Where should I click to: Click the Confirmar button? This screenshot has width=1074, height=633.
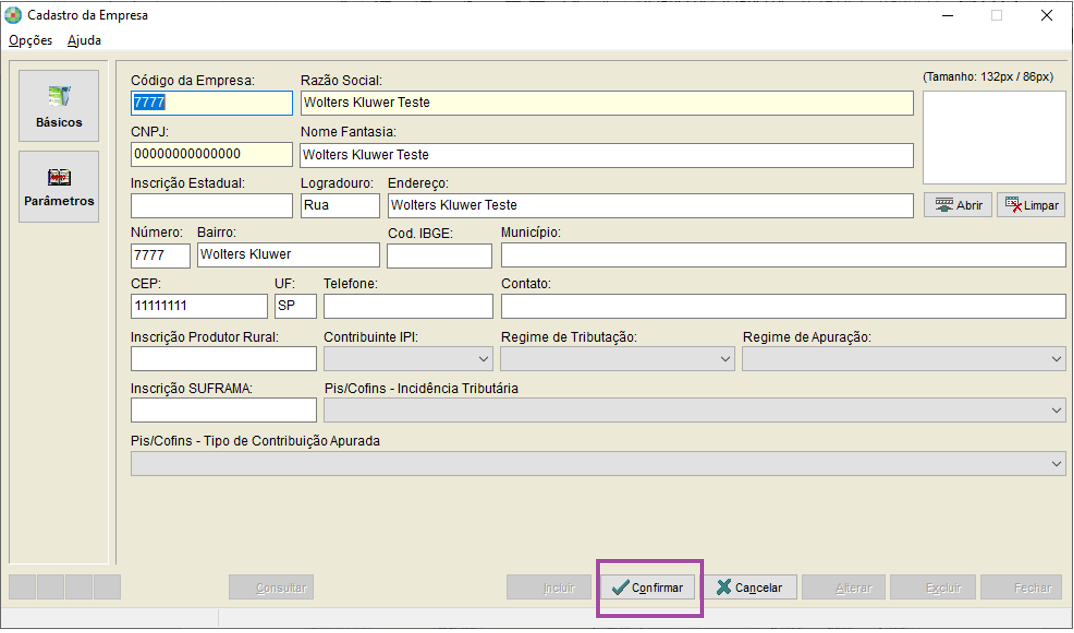648,587
